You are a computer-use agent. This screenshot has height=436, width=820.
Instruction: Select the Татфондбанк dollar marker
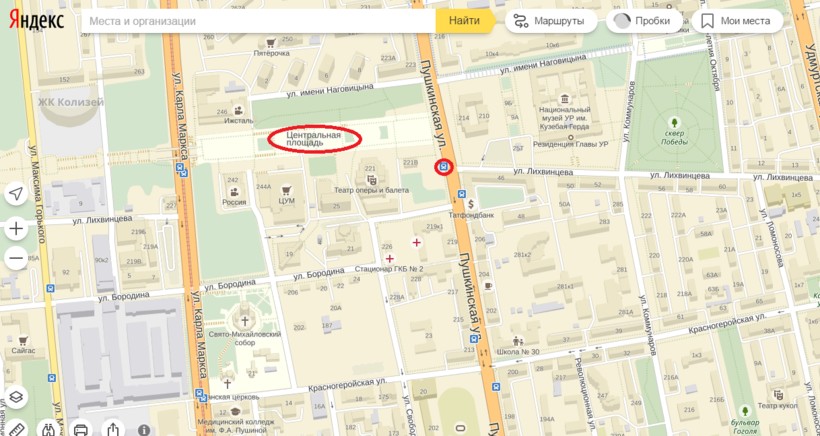471,204
